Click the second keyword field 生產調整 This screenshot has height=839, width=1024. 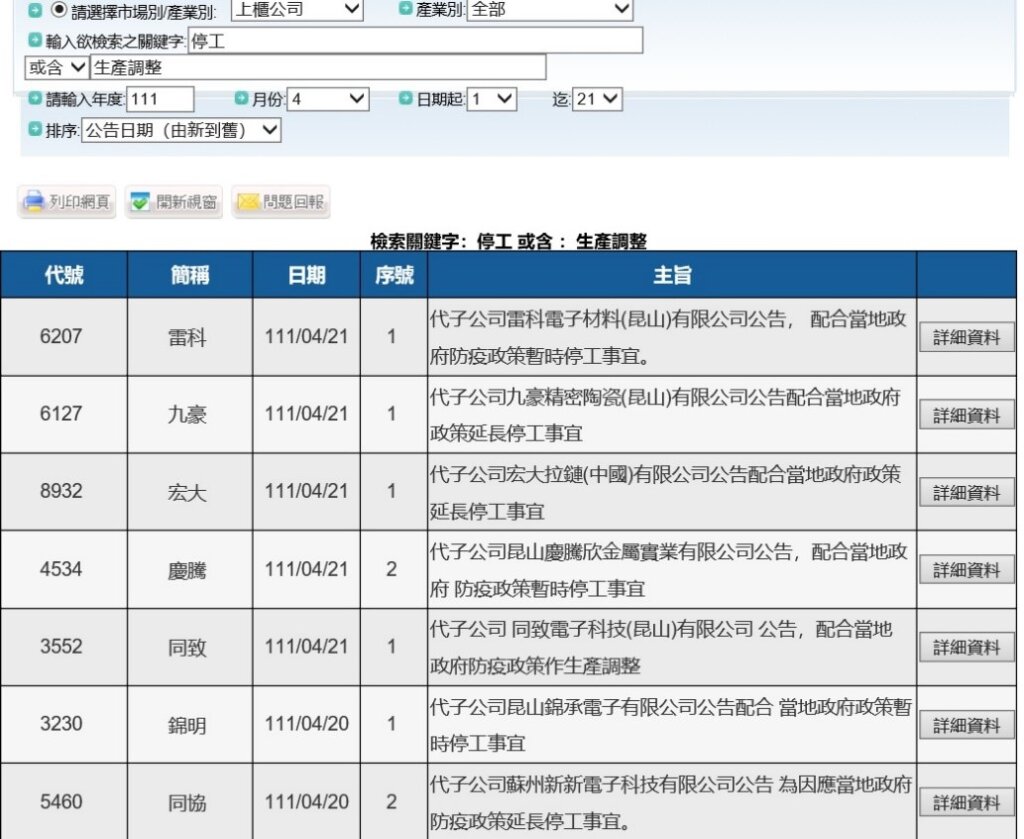318,67
